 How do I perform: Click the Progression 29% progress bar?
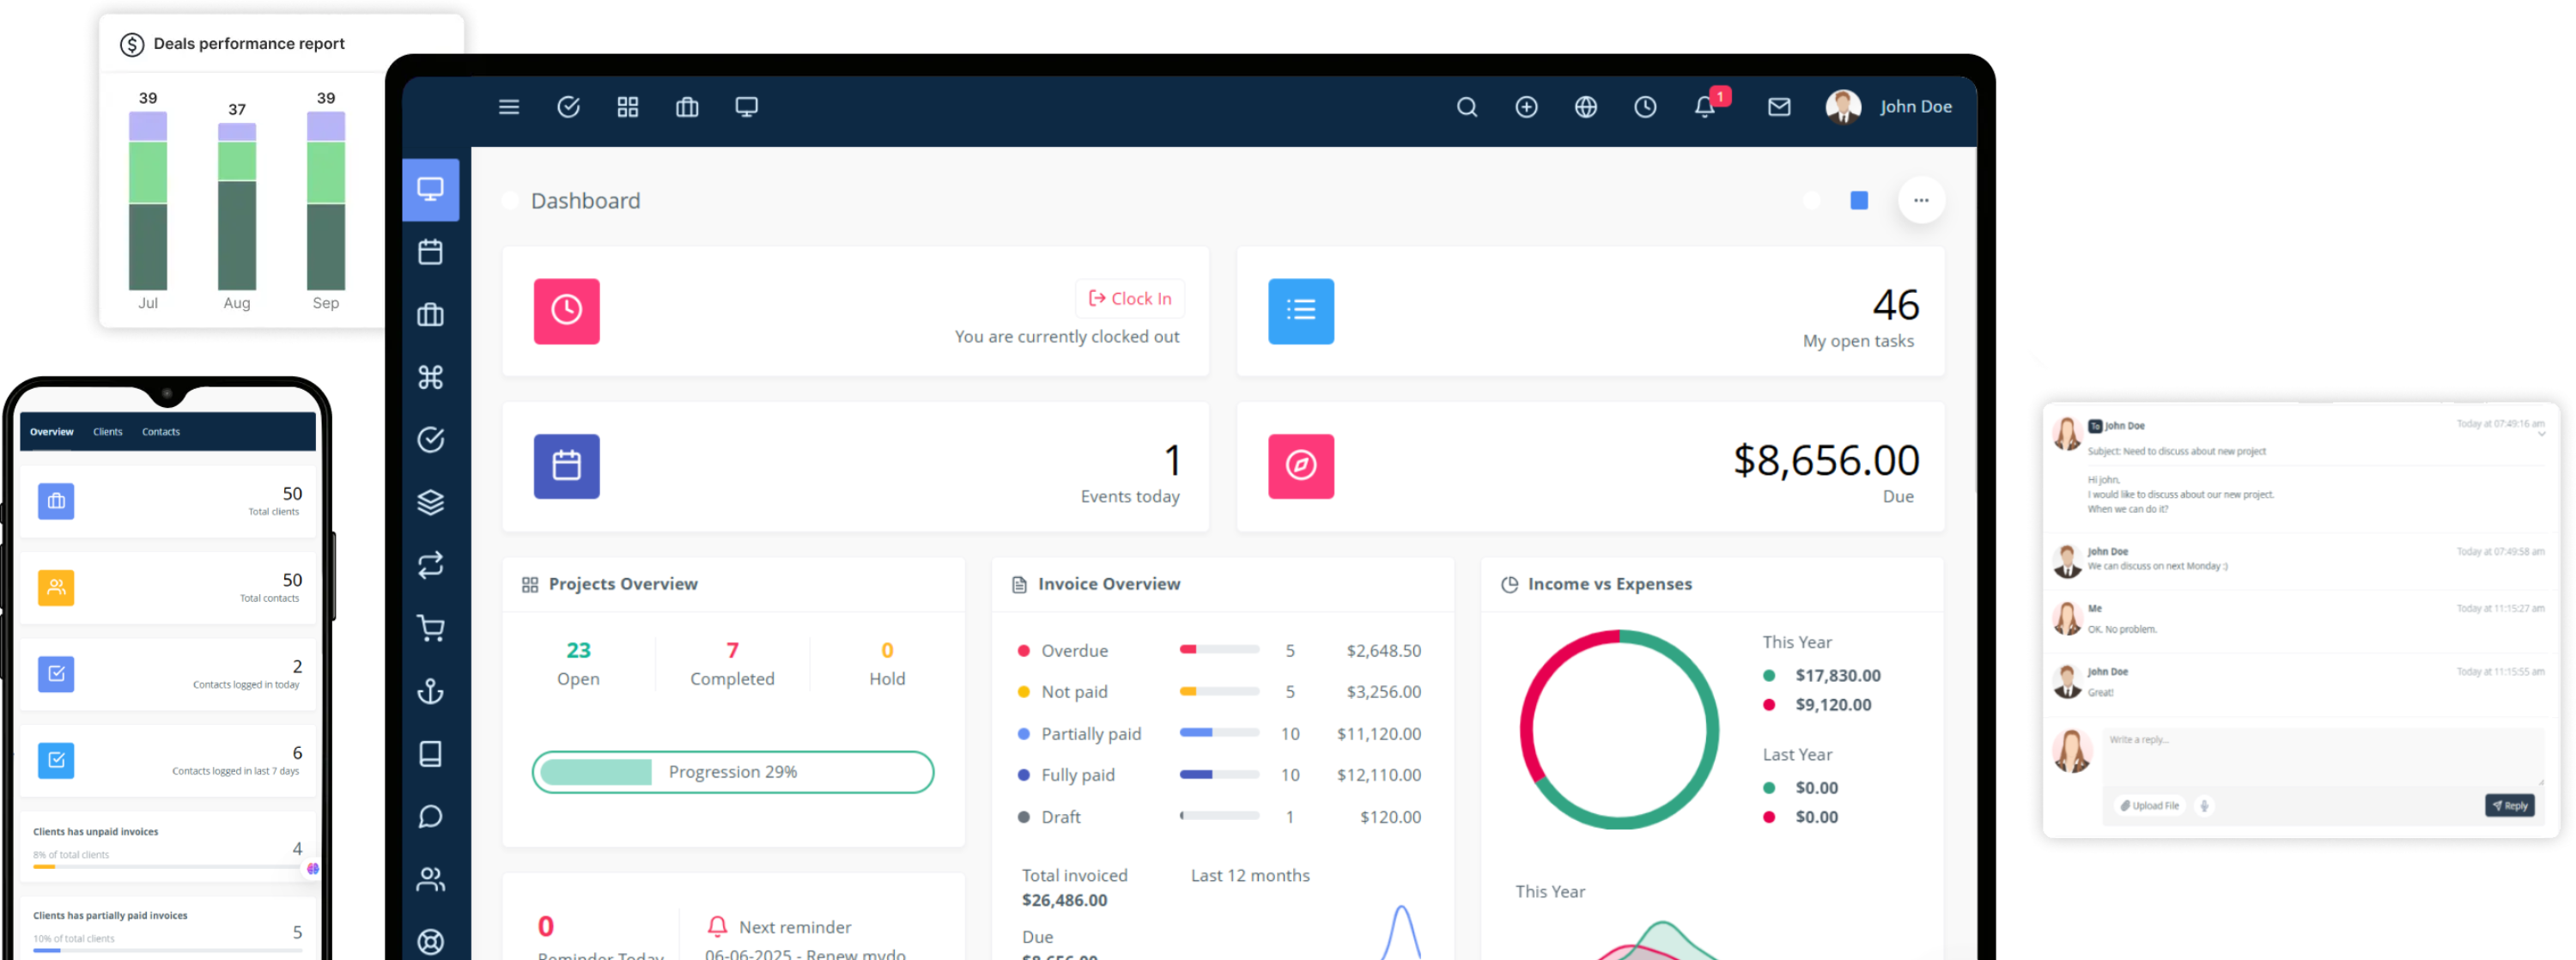click(x=733, y=772)
